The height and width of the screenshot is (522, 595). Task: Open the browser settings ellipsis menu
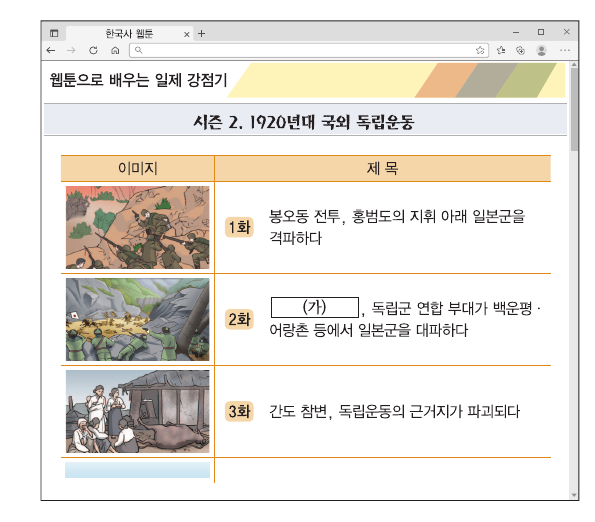pyautogui.click(x=565, y=50)
